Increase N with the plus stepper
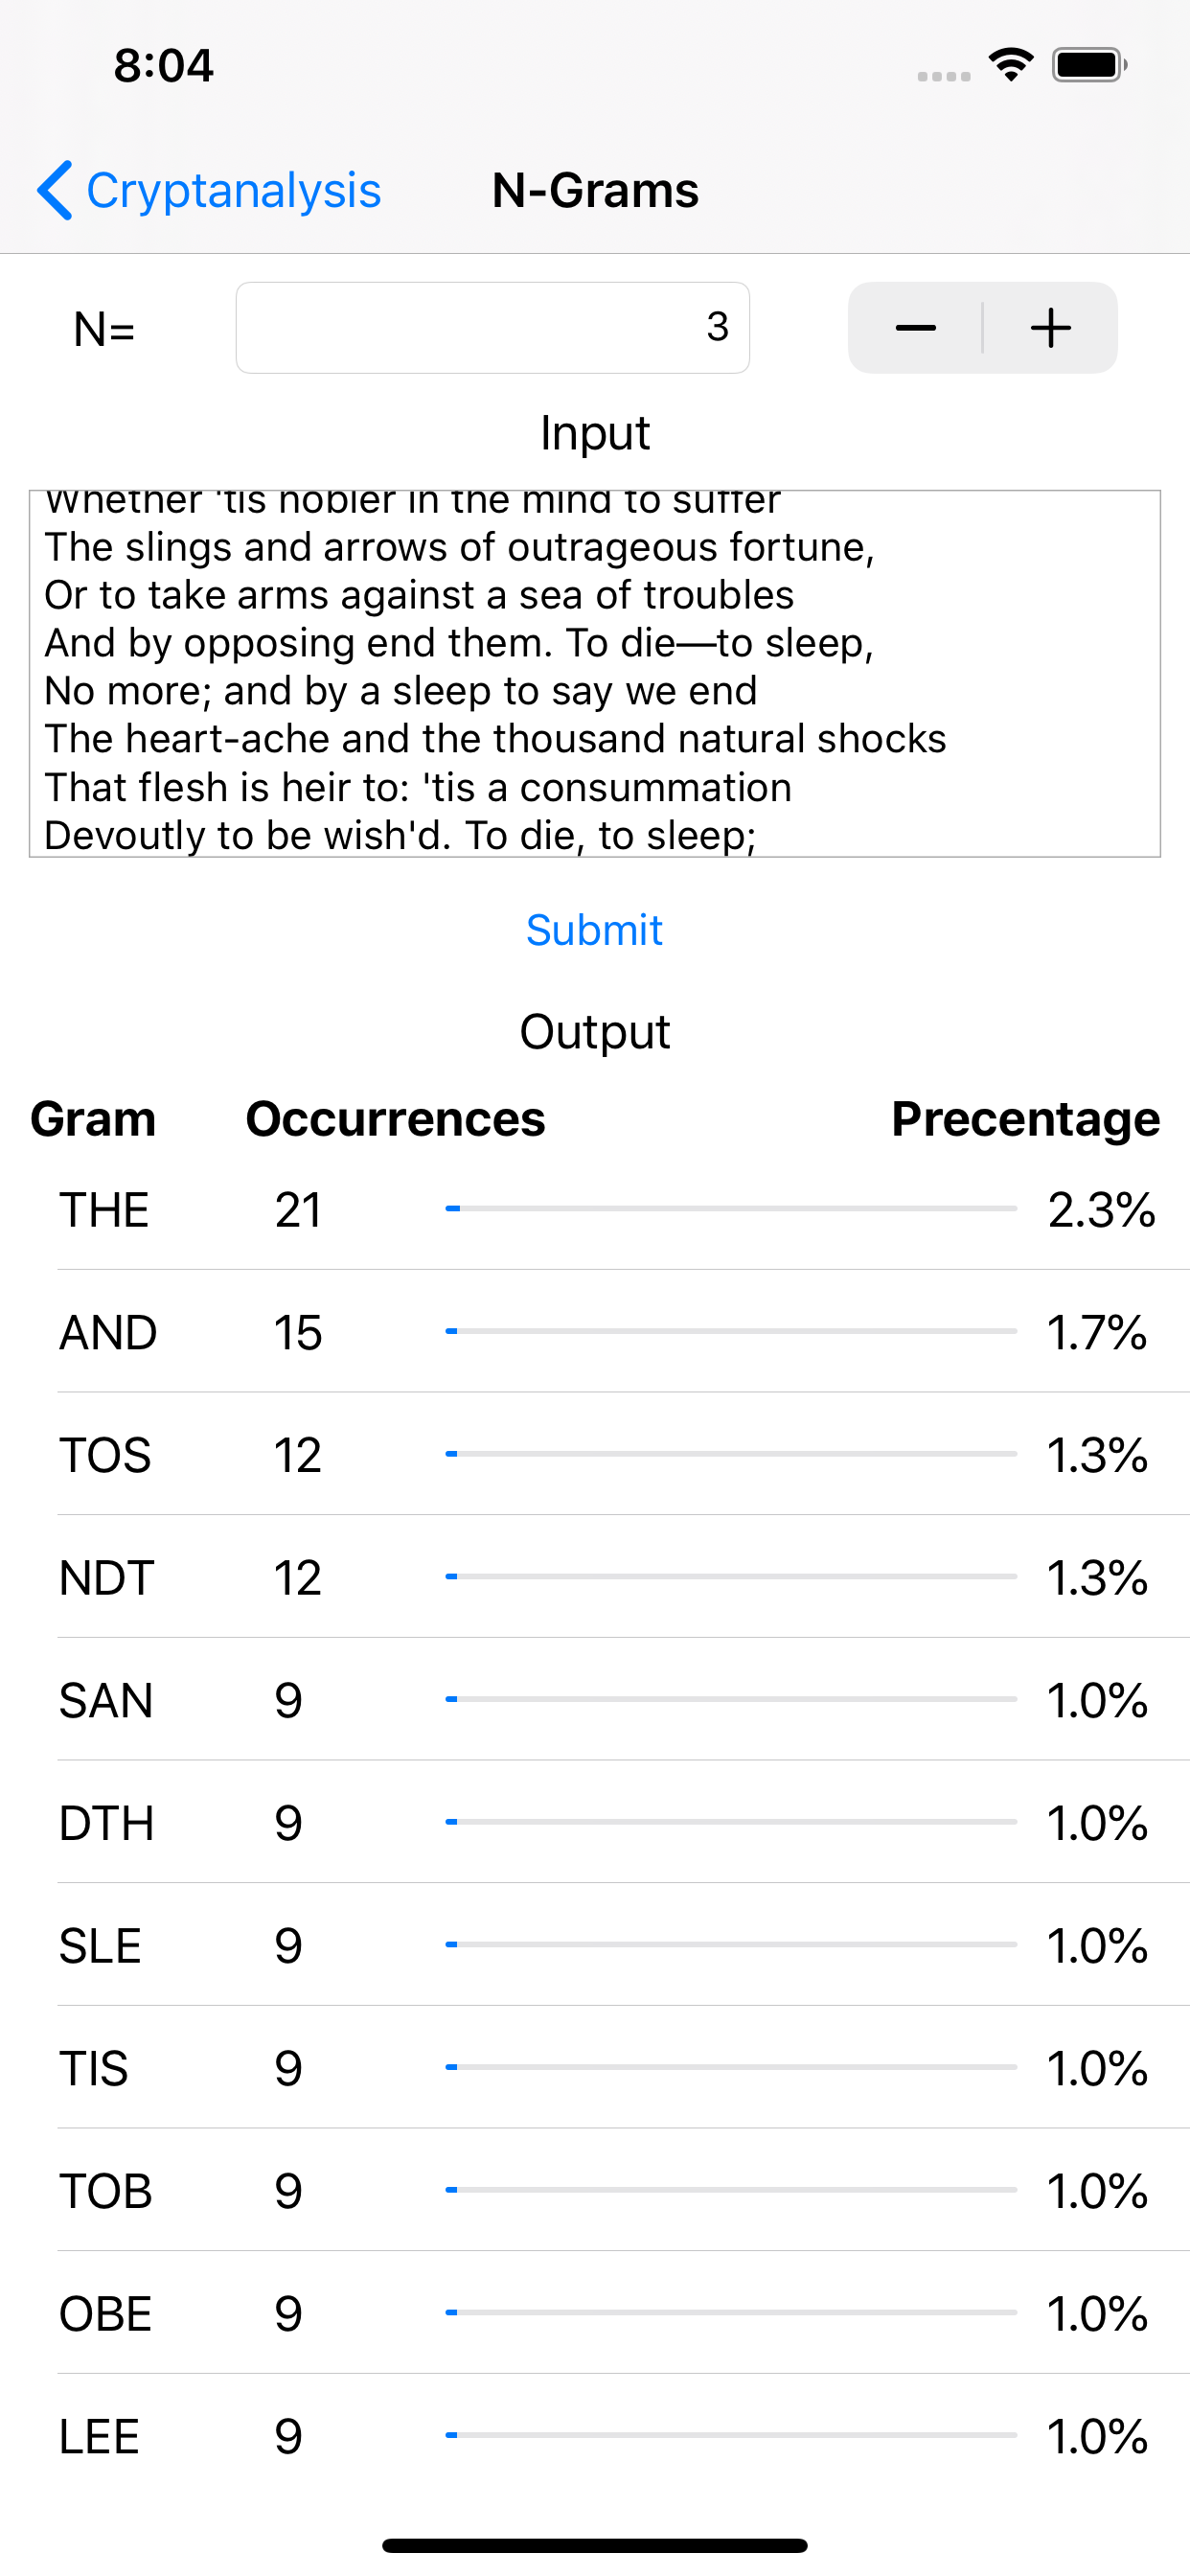This screenshot has height=2576, width=1190. pos(1051,328)
